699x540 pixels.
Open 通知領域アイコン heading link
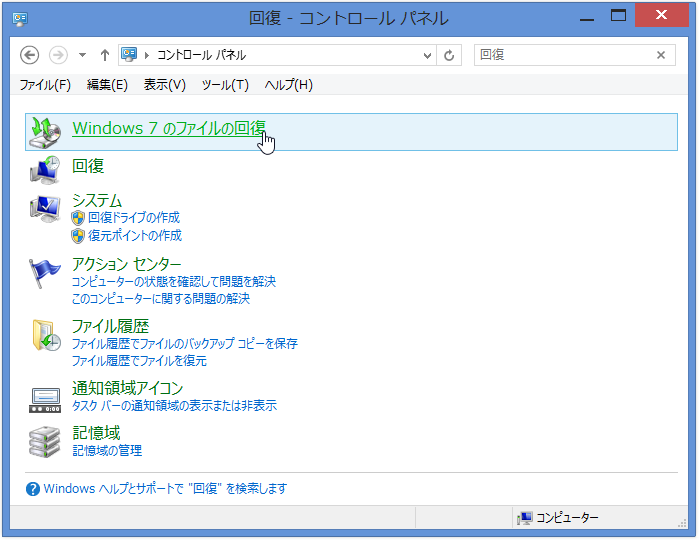[x=127, y=388]
